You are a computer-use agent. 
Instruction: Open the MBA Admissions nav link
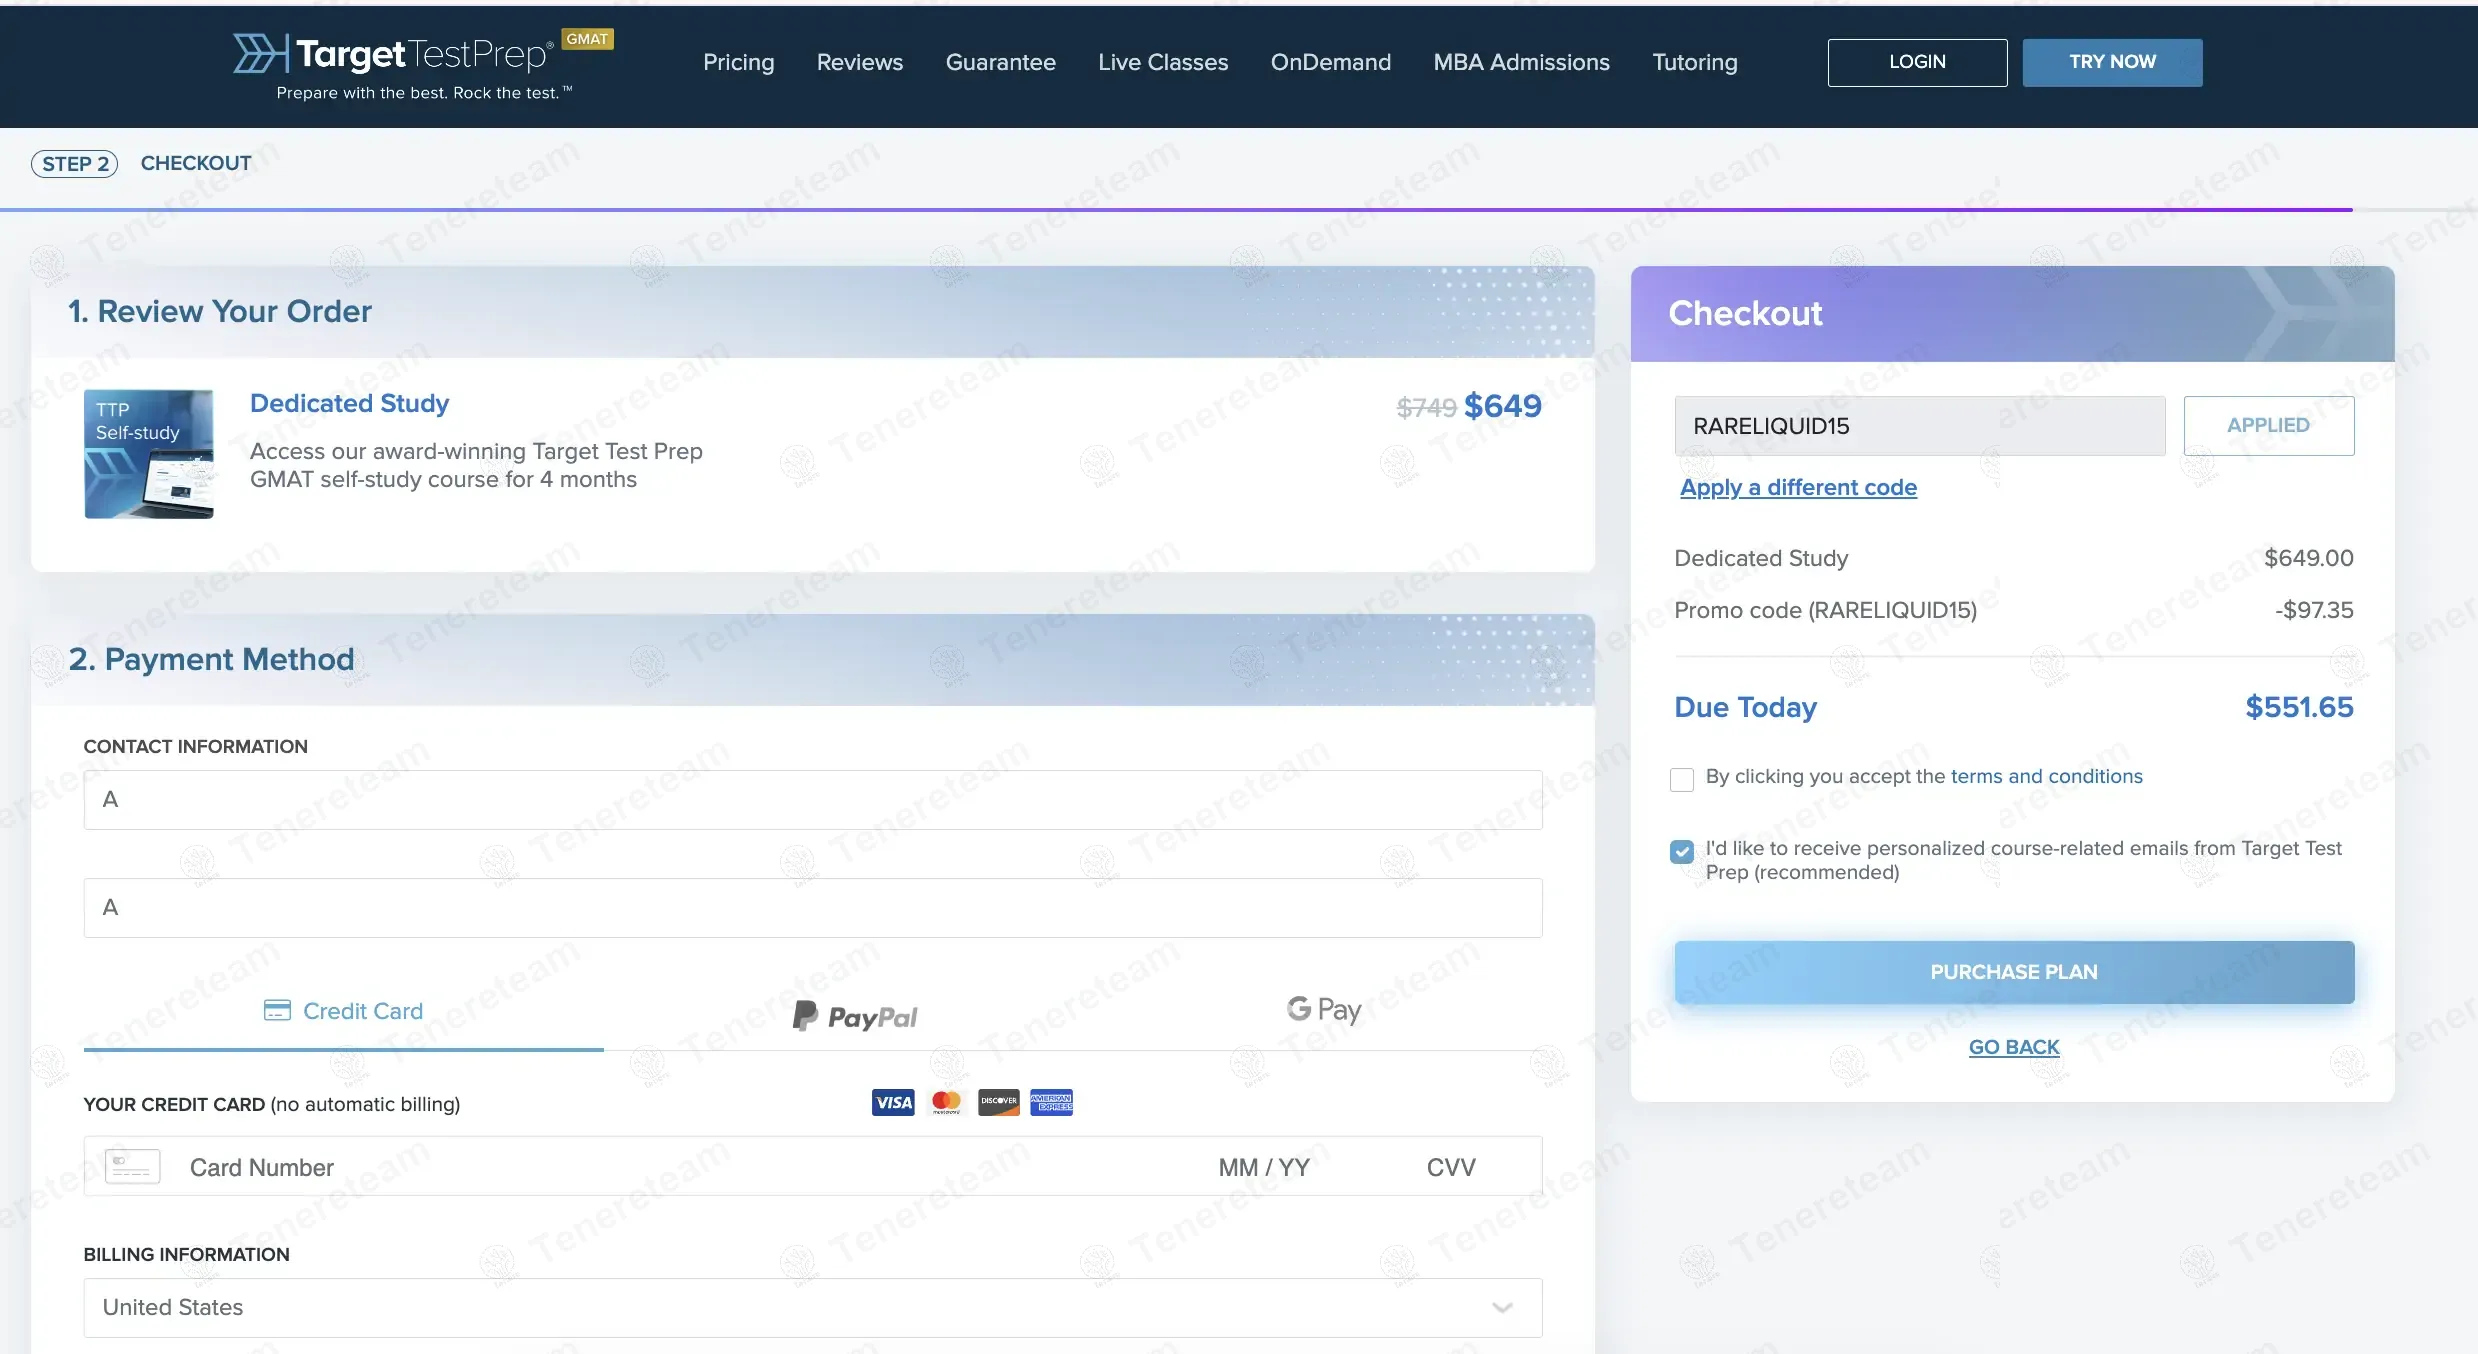1521,62
